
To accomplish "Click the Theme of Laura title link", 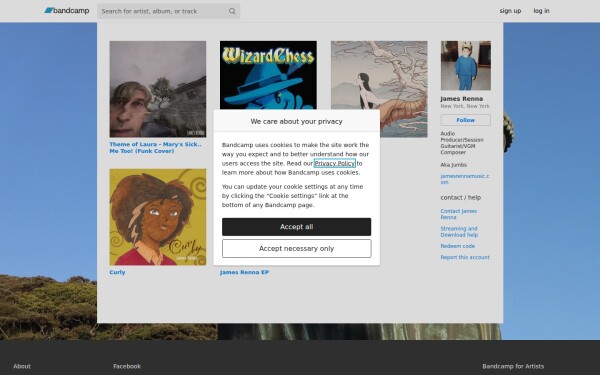I will click(155, 148).
